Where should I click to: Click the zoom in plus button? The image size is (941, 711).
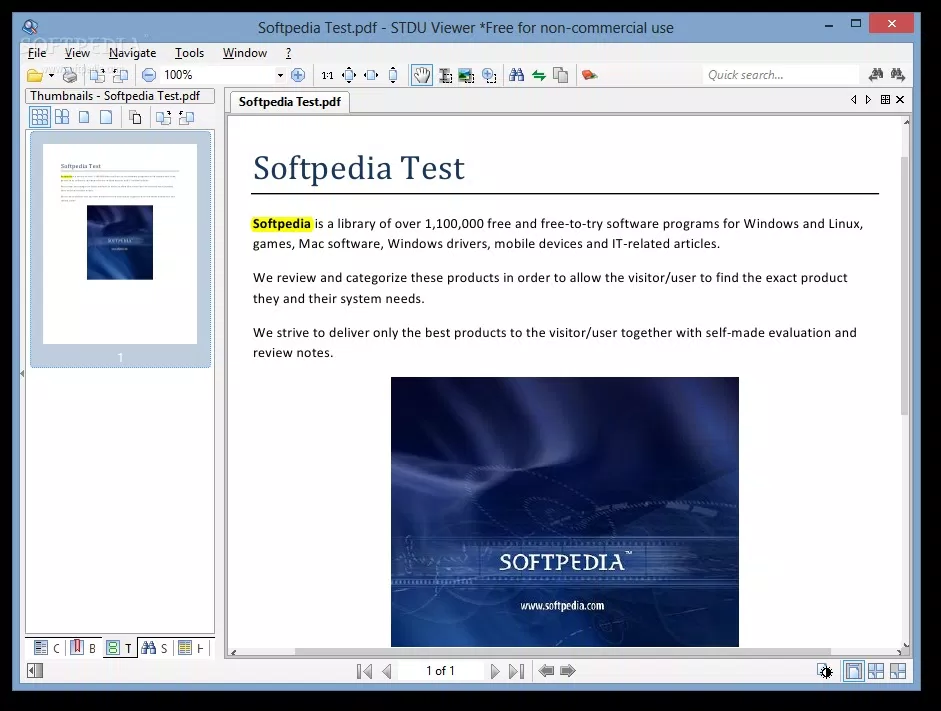[x=297, y=75]
